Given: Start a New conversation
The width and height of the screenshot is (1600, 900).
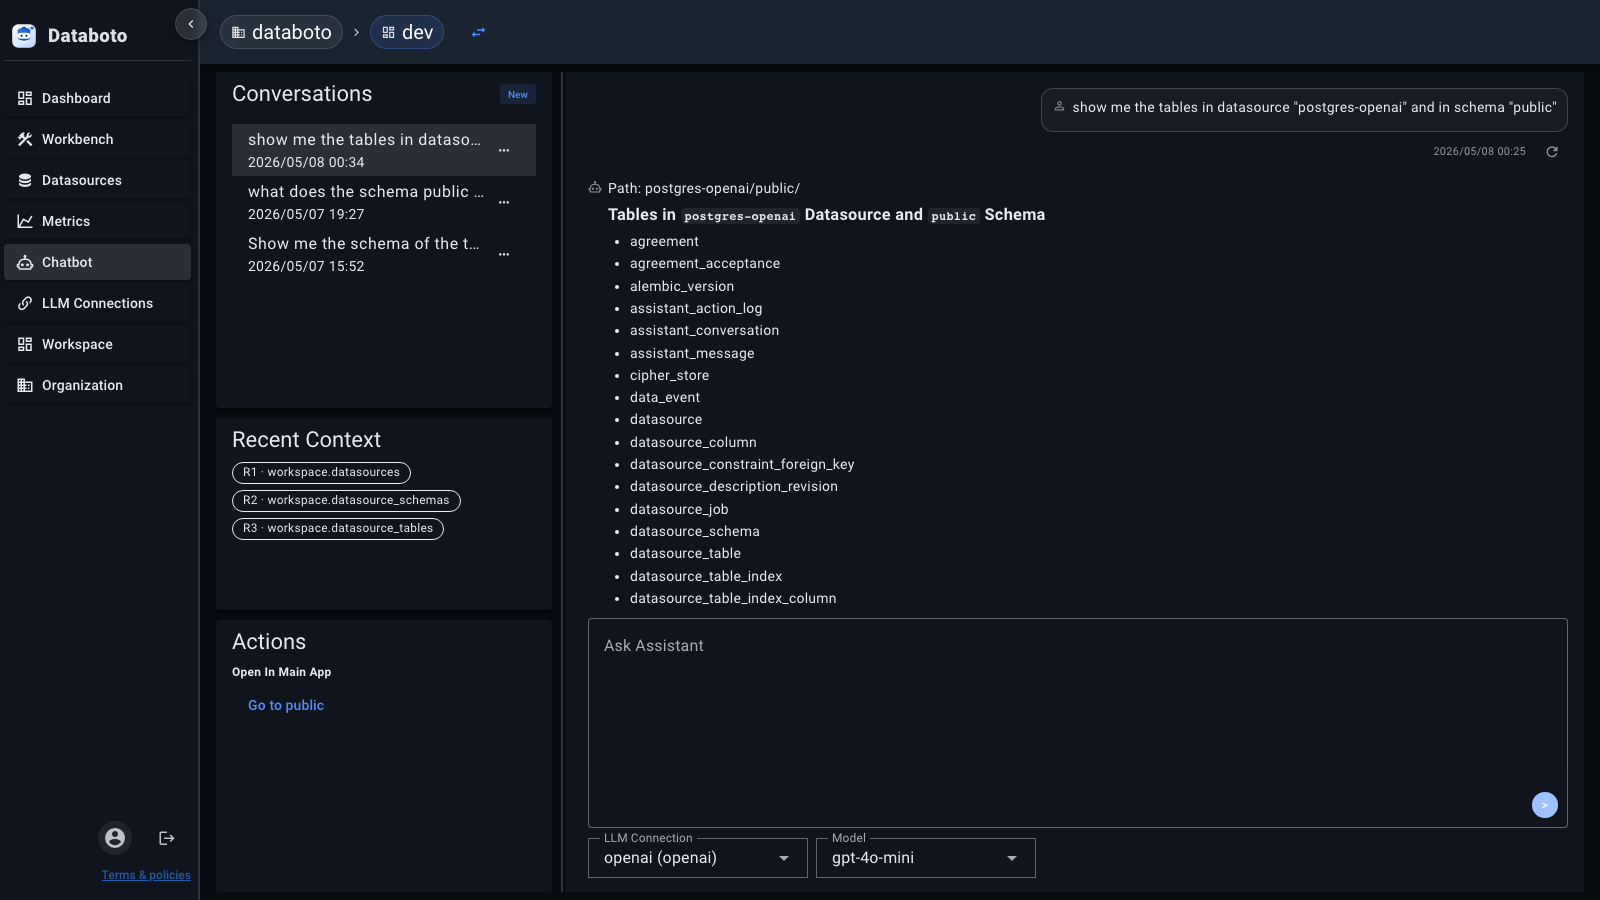Looking at the screenshot, I should coord(518,95).
